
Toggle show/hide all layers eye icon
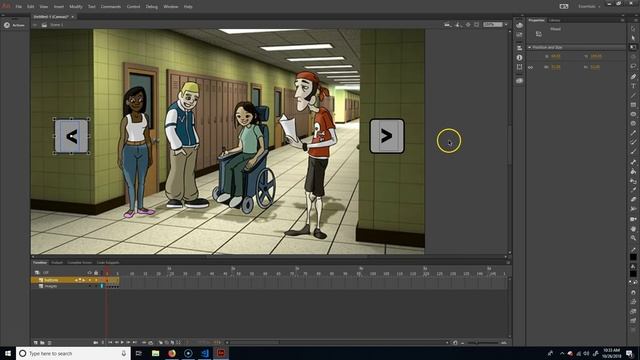[90, 272]
